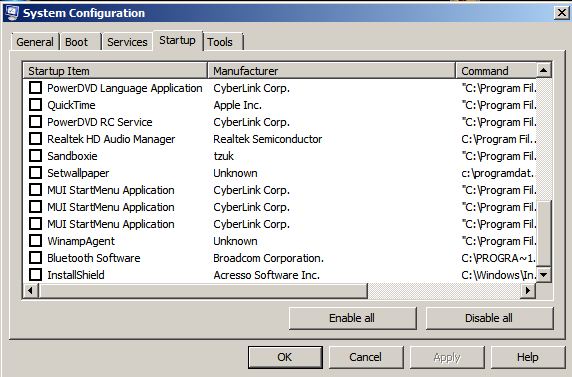The width and height of the screenshot is (572, 377).
Task: Sort by the Startup Item column header
Action: (x=115, y=71)
